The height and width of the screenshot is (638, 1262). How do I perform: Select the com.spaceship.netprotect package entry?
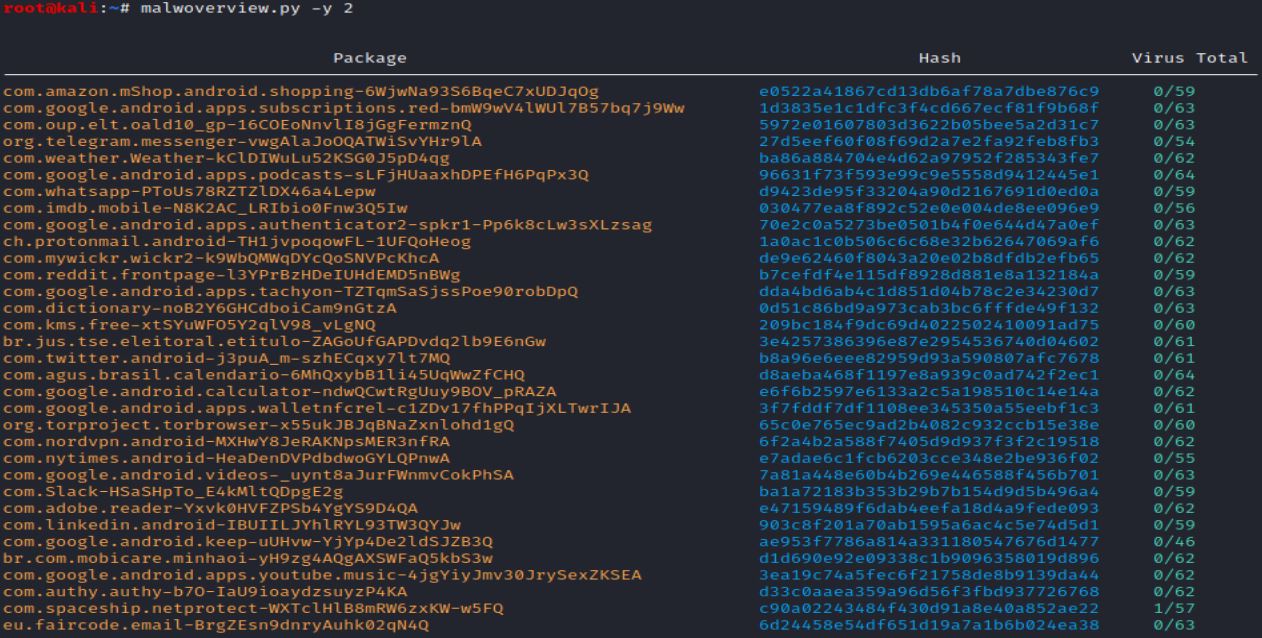[253, 606]
